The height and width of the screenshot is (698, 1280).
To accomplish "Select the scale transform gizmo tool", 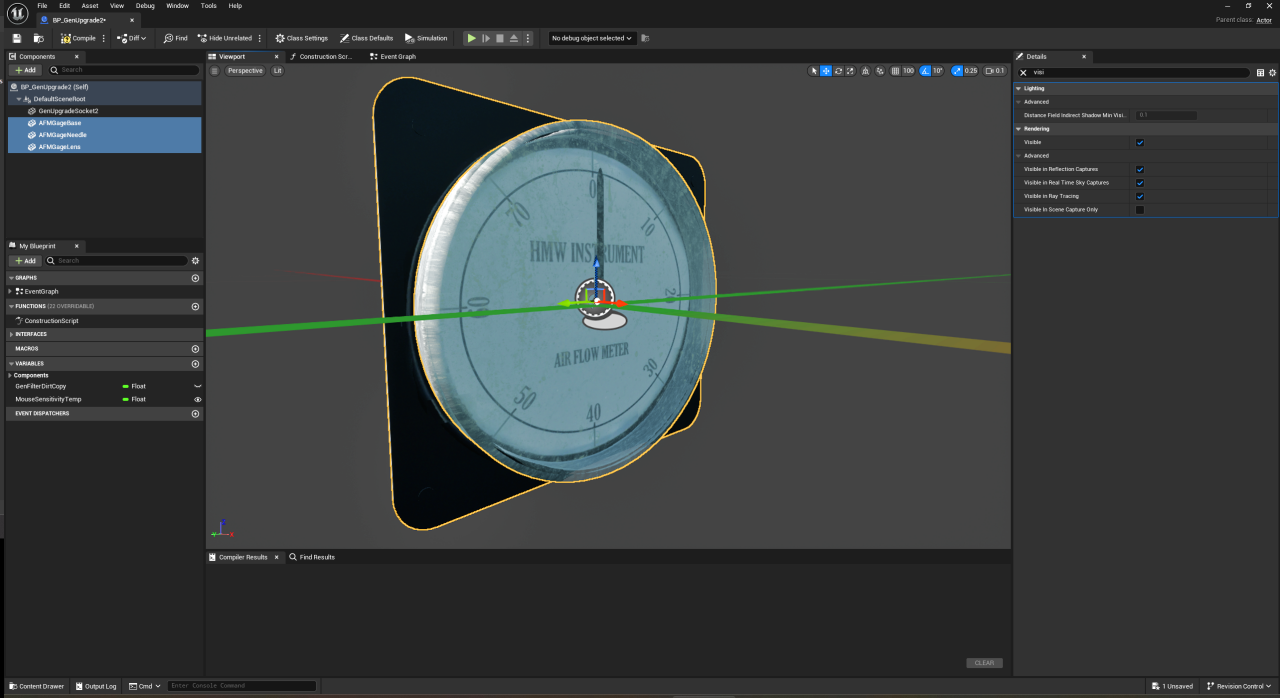I will coord(851,71).
